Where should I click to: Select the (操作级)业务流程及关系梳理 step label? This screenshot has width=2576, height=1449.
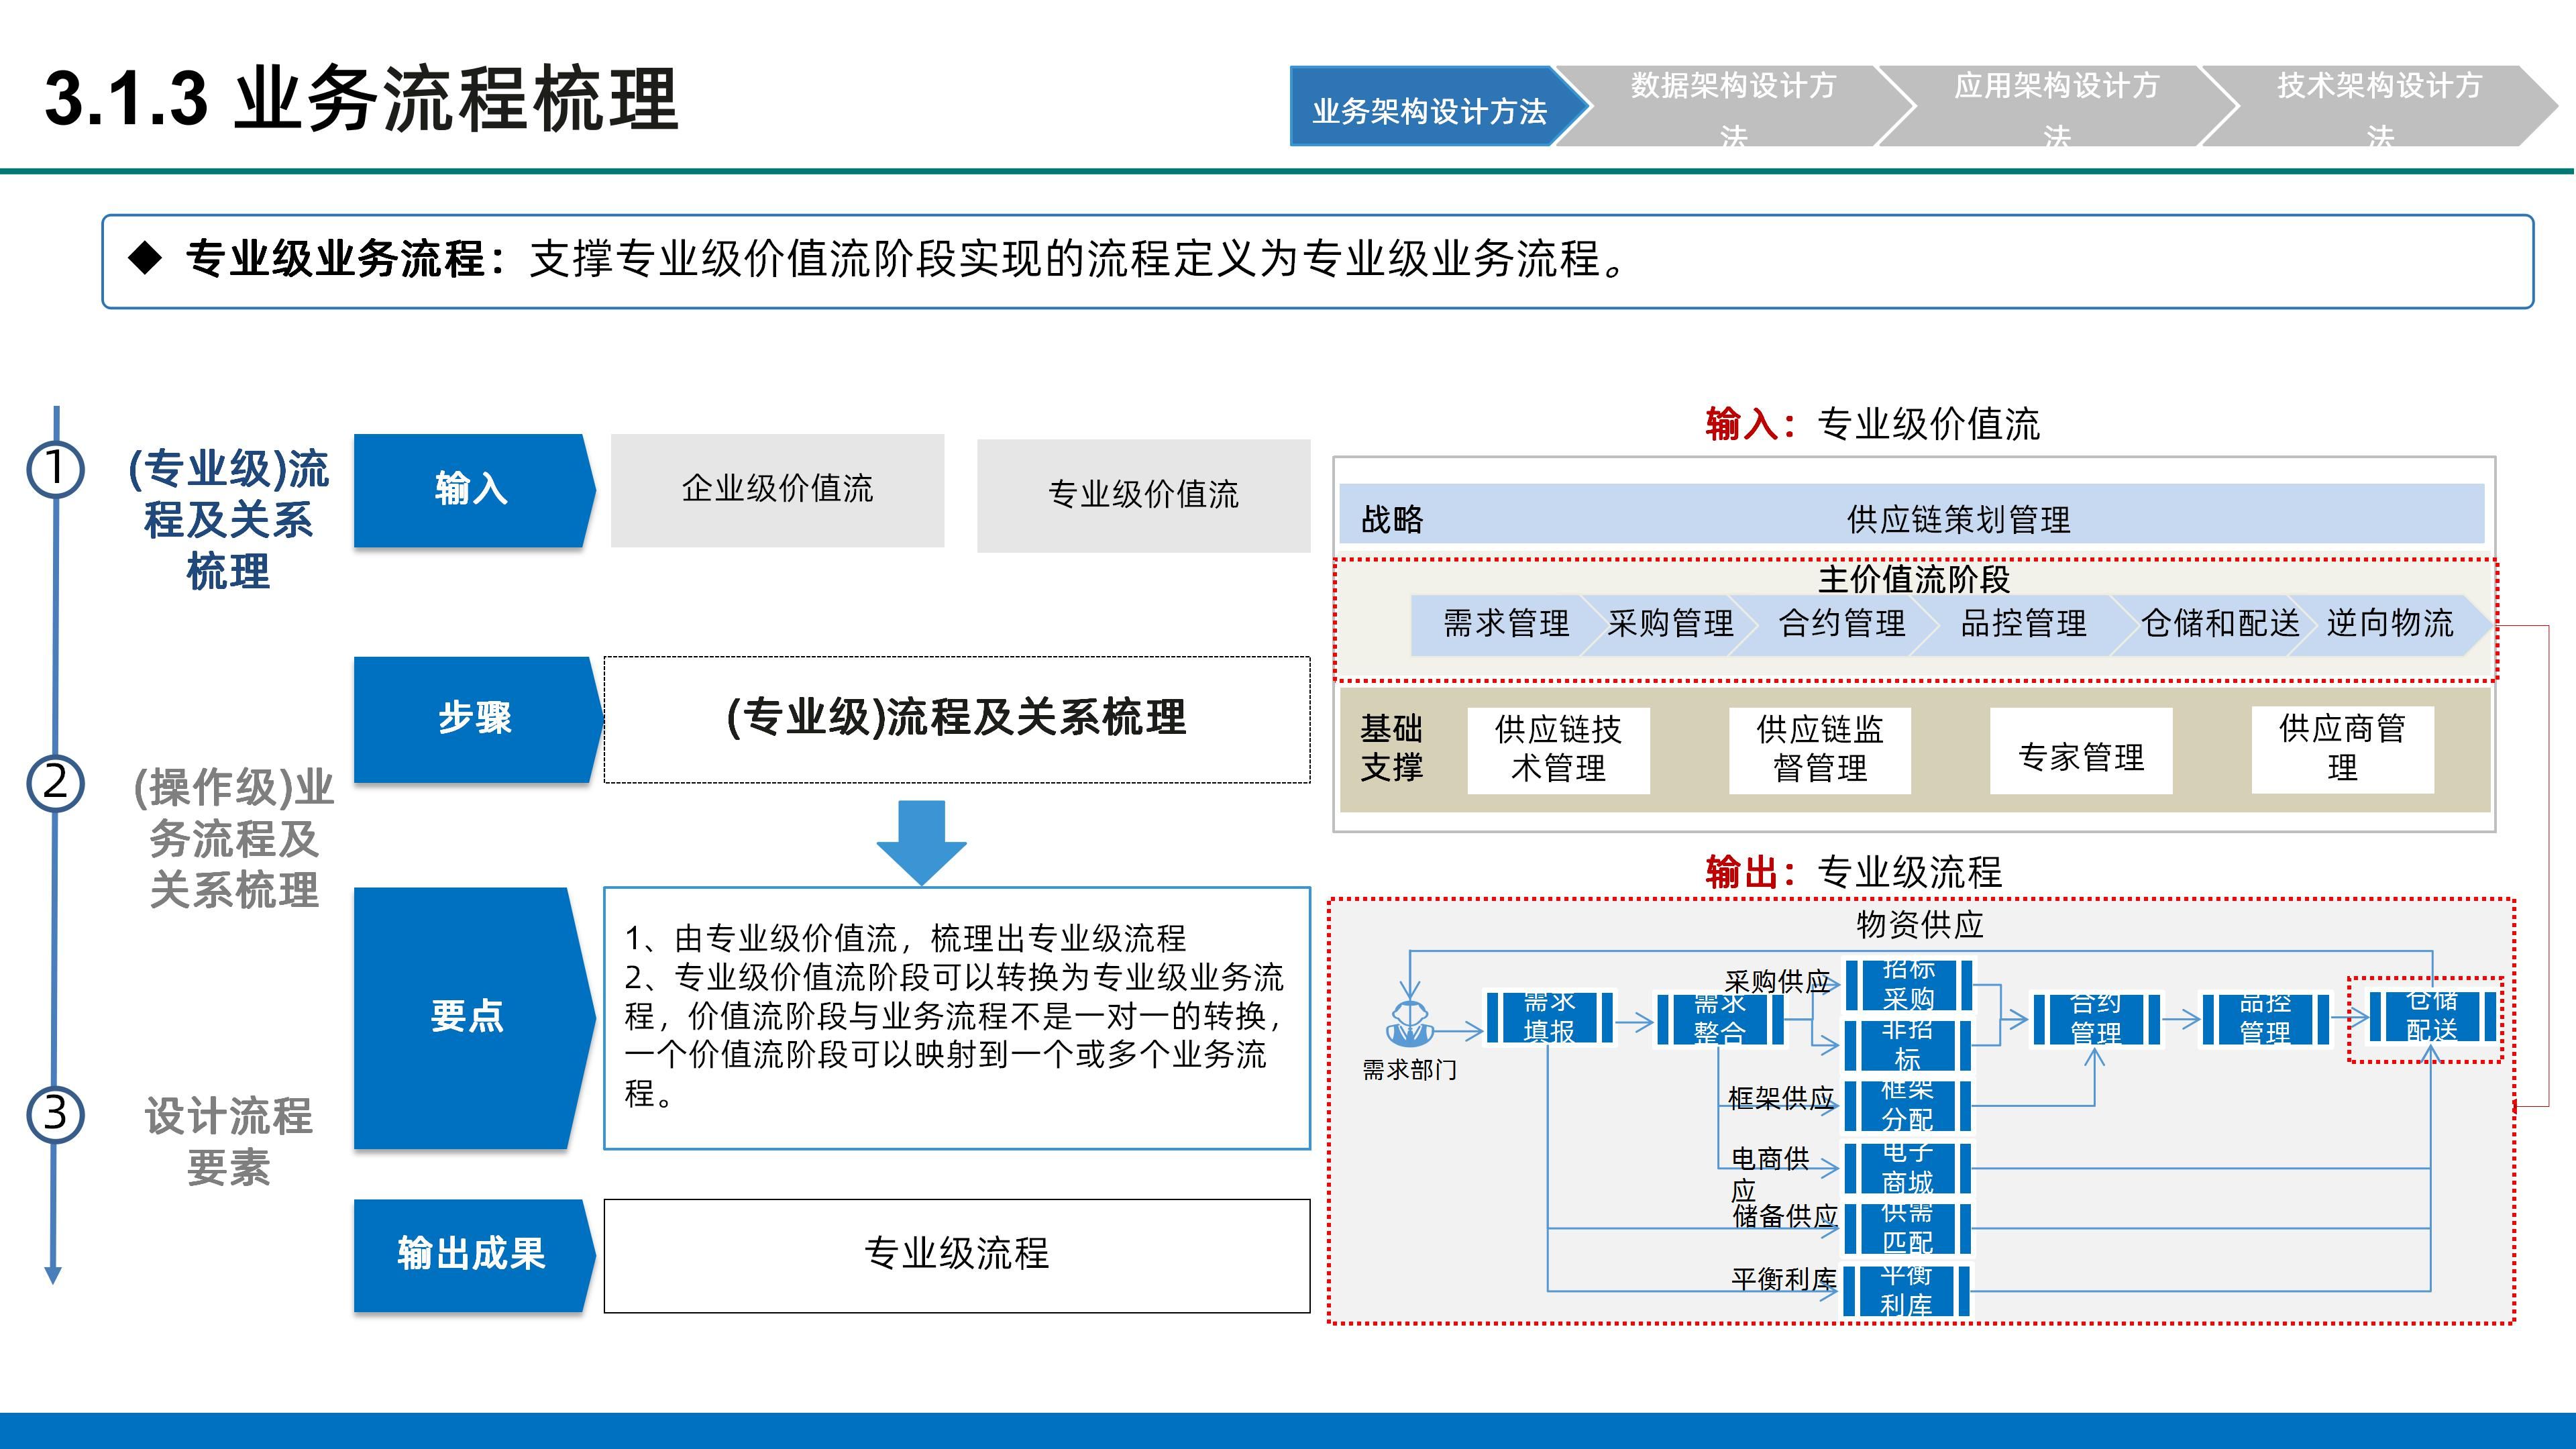(x=233, y=838)
